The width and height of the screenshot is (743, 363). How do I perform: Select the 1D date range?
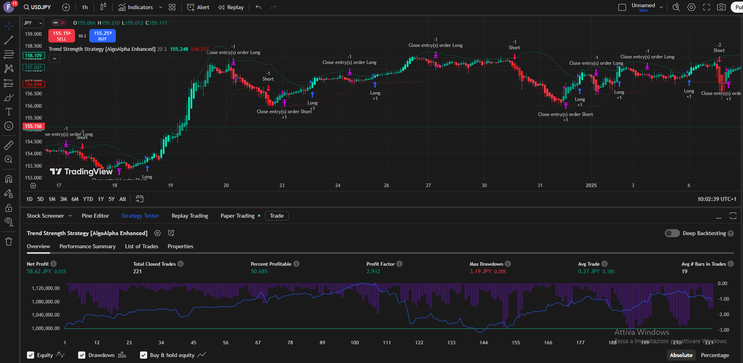29,199
